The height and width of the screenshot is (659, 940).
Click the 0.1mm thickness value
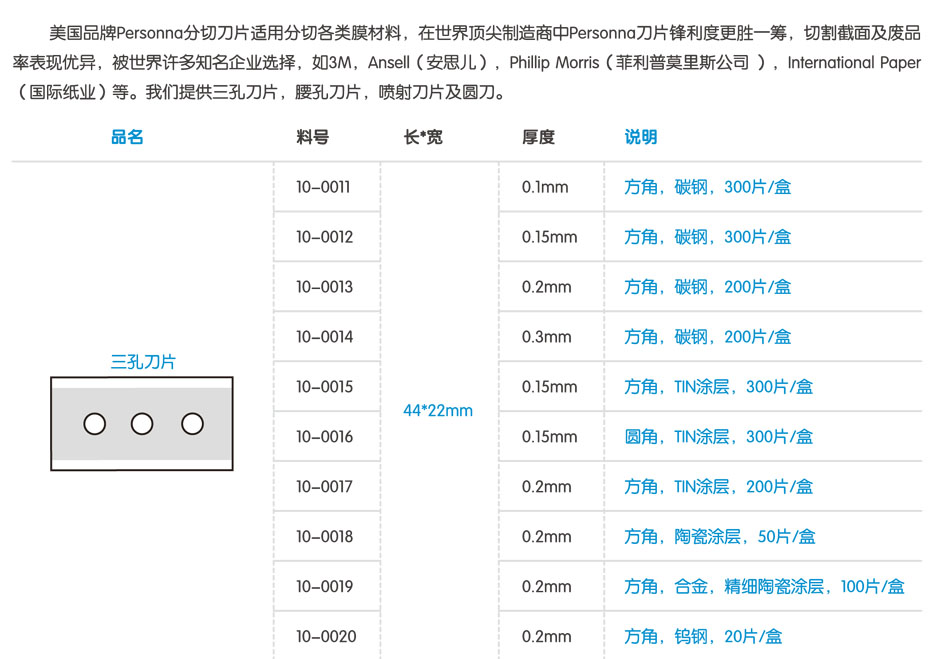pos(545,187)
